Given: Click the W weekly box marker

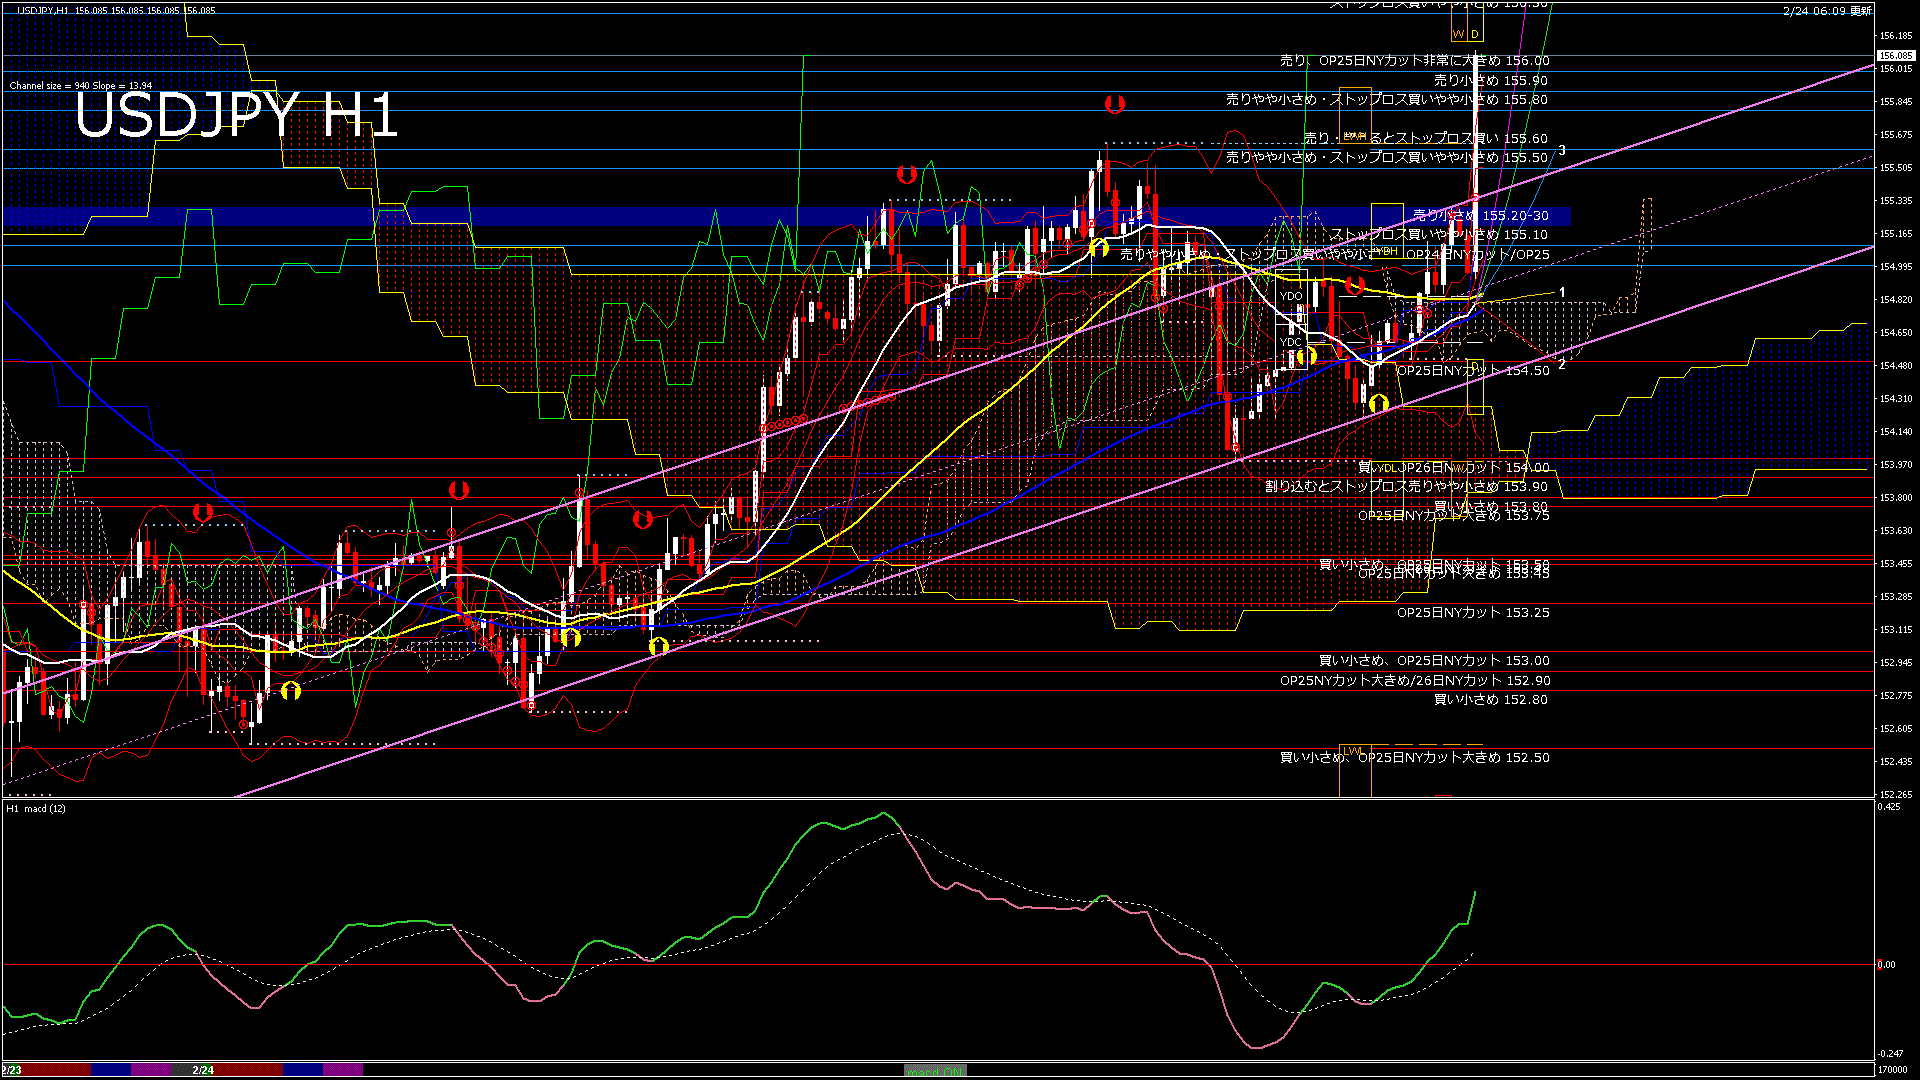Looking at the screenshot, I should click(1458, 34).
